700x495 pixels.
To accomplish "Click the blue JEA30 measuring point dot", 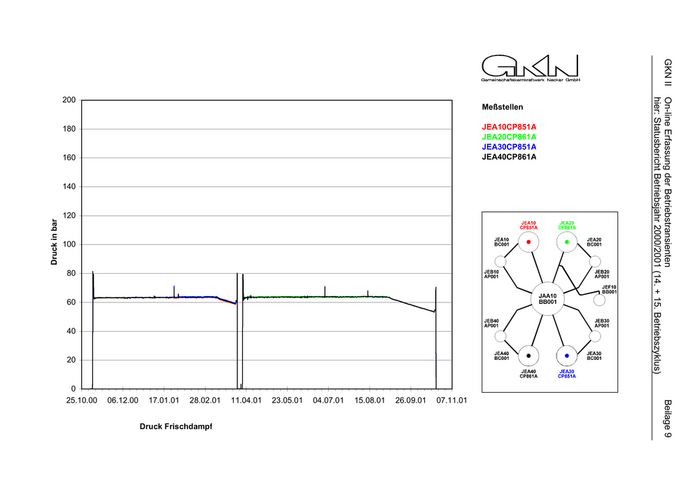I will click(567, 356).
